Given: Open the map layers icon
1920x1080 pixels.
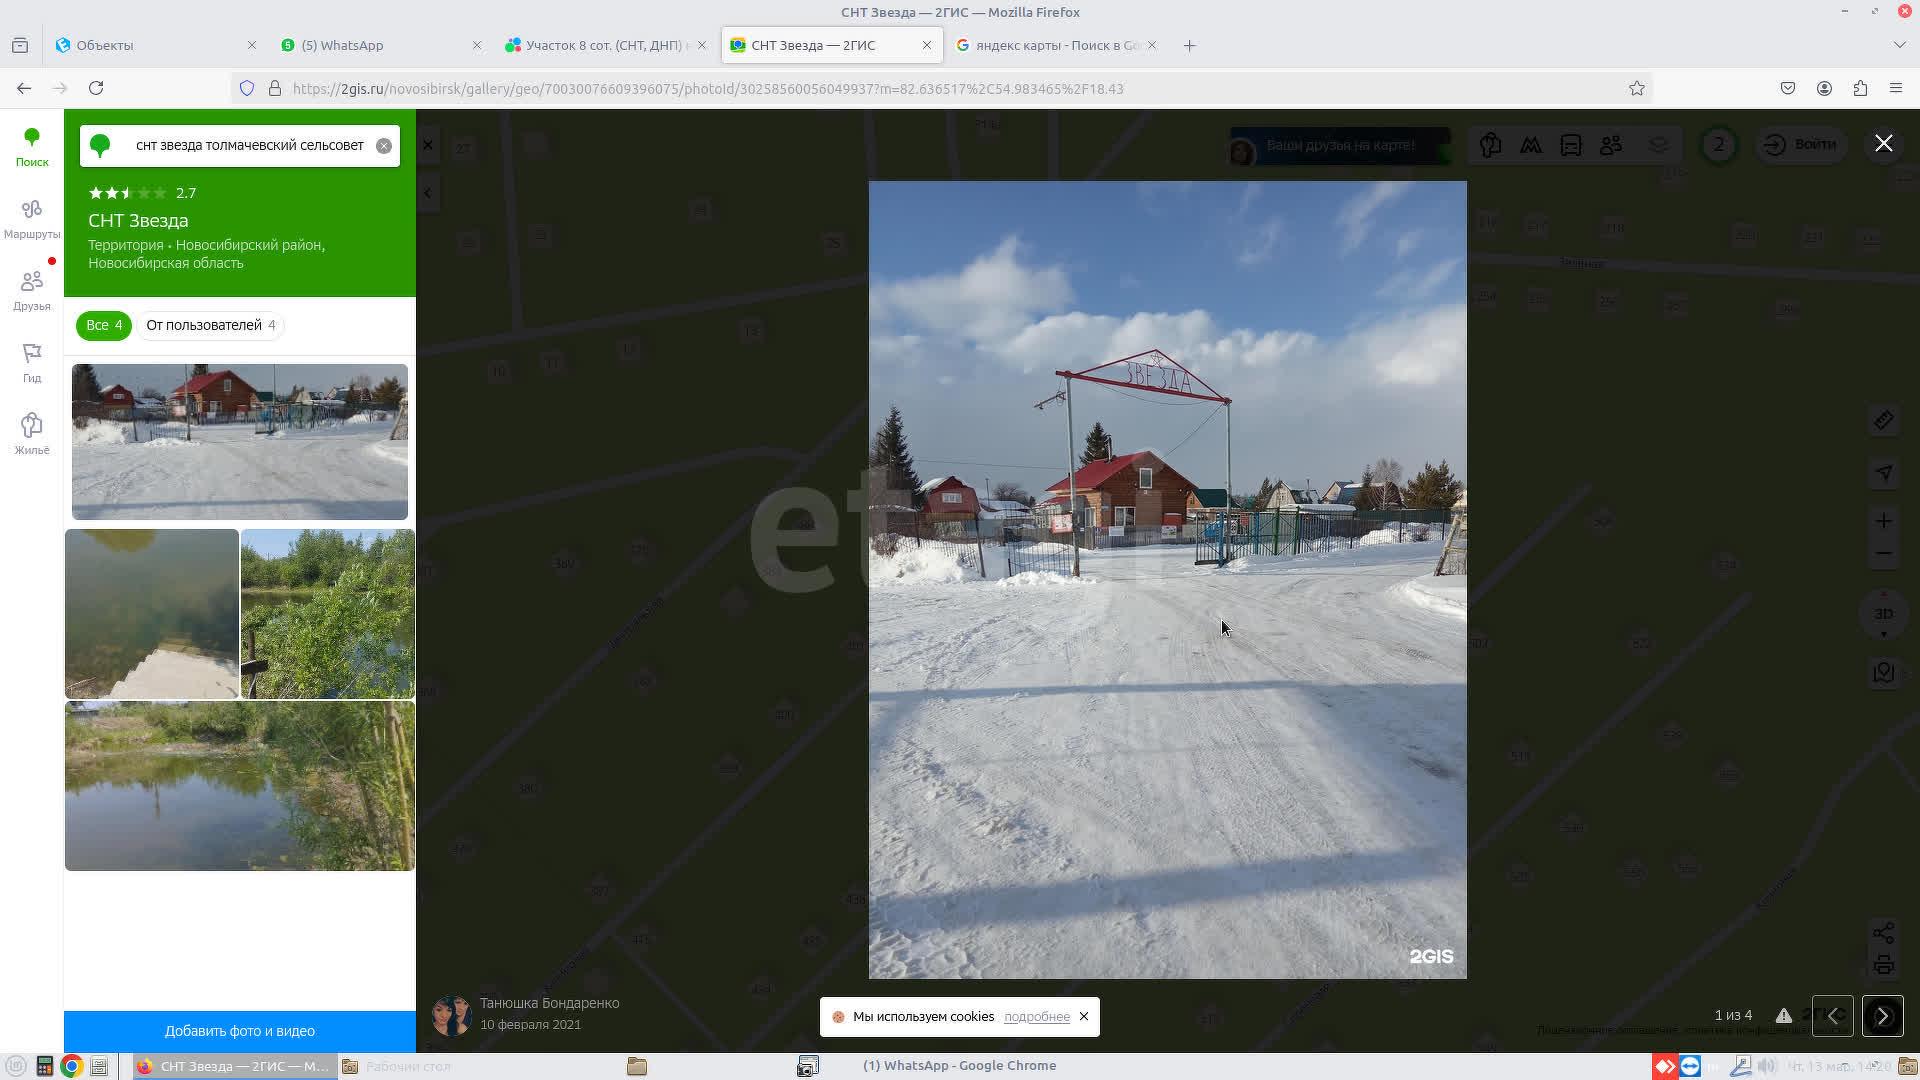Looking at the screenshot, I should pos(1659,145).
